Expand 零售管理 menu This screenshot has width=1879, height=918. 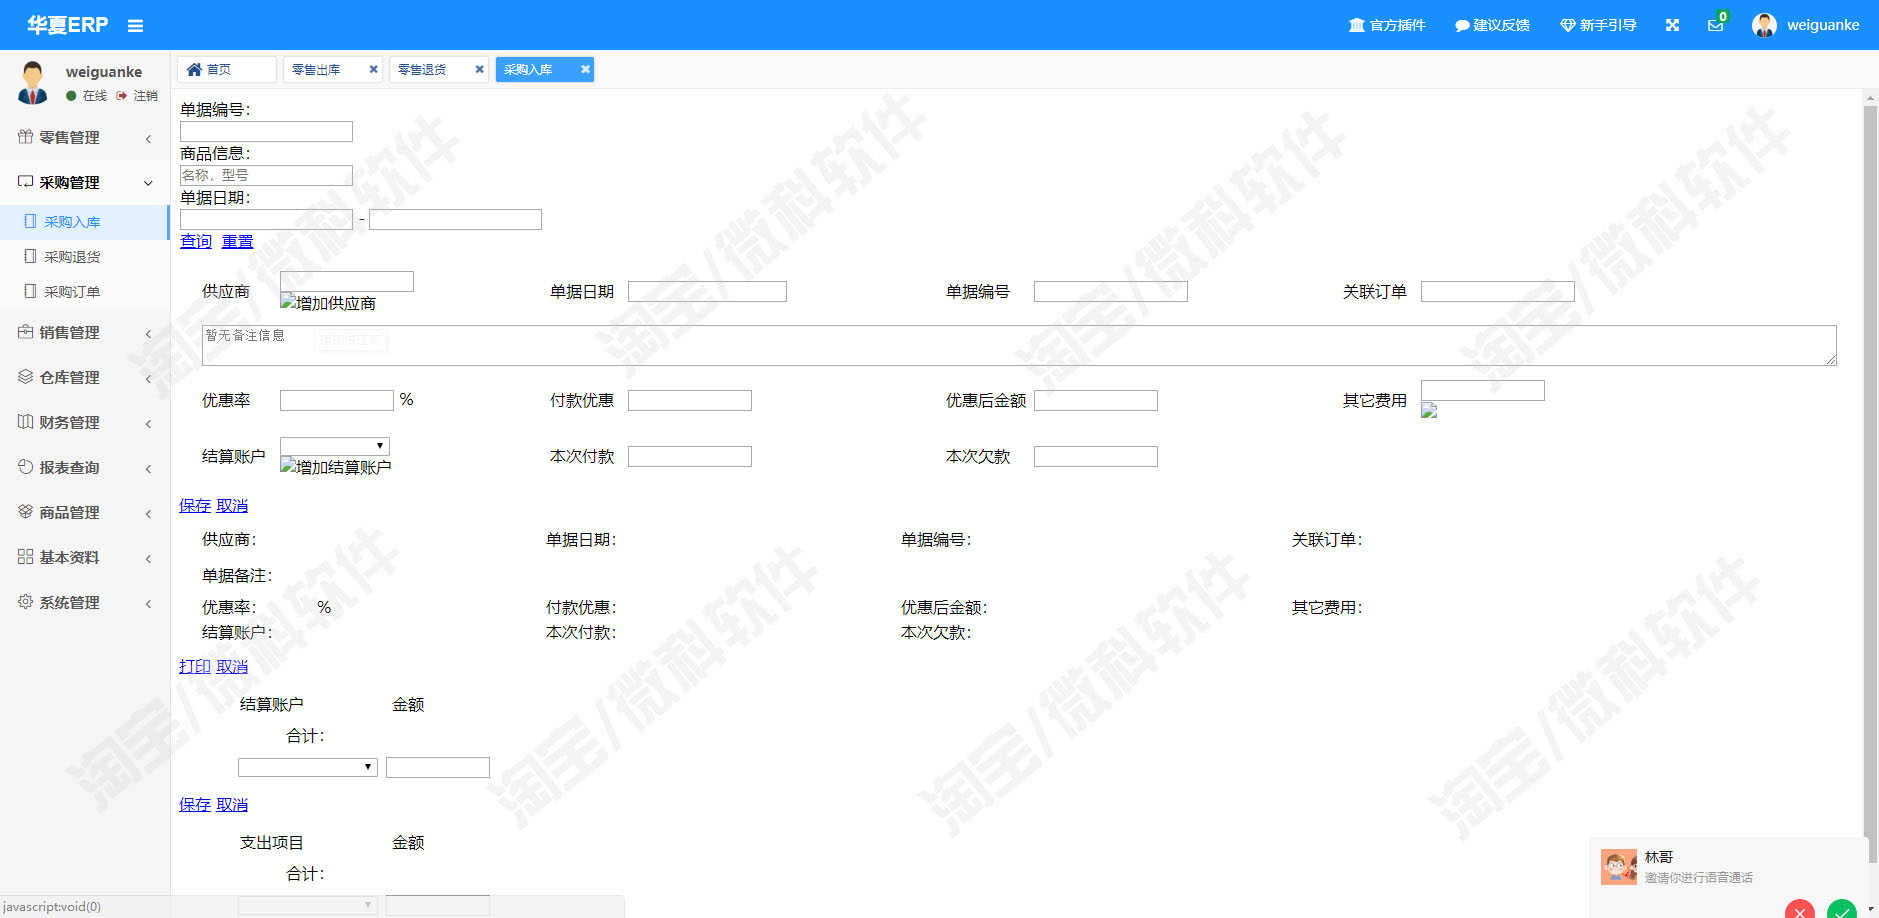tap(85, 138)
